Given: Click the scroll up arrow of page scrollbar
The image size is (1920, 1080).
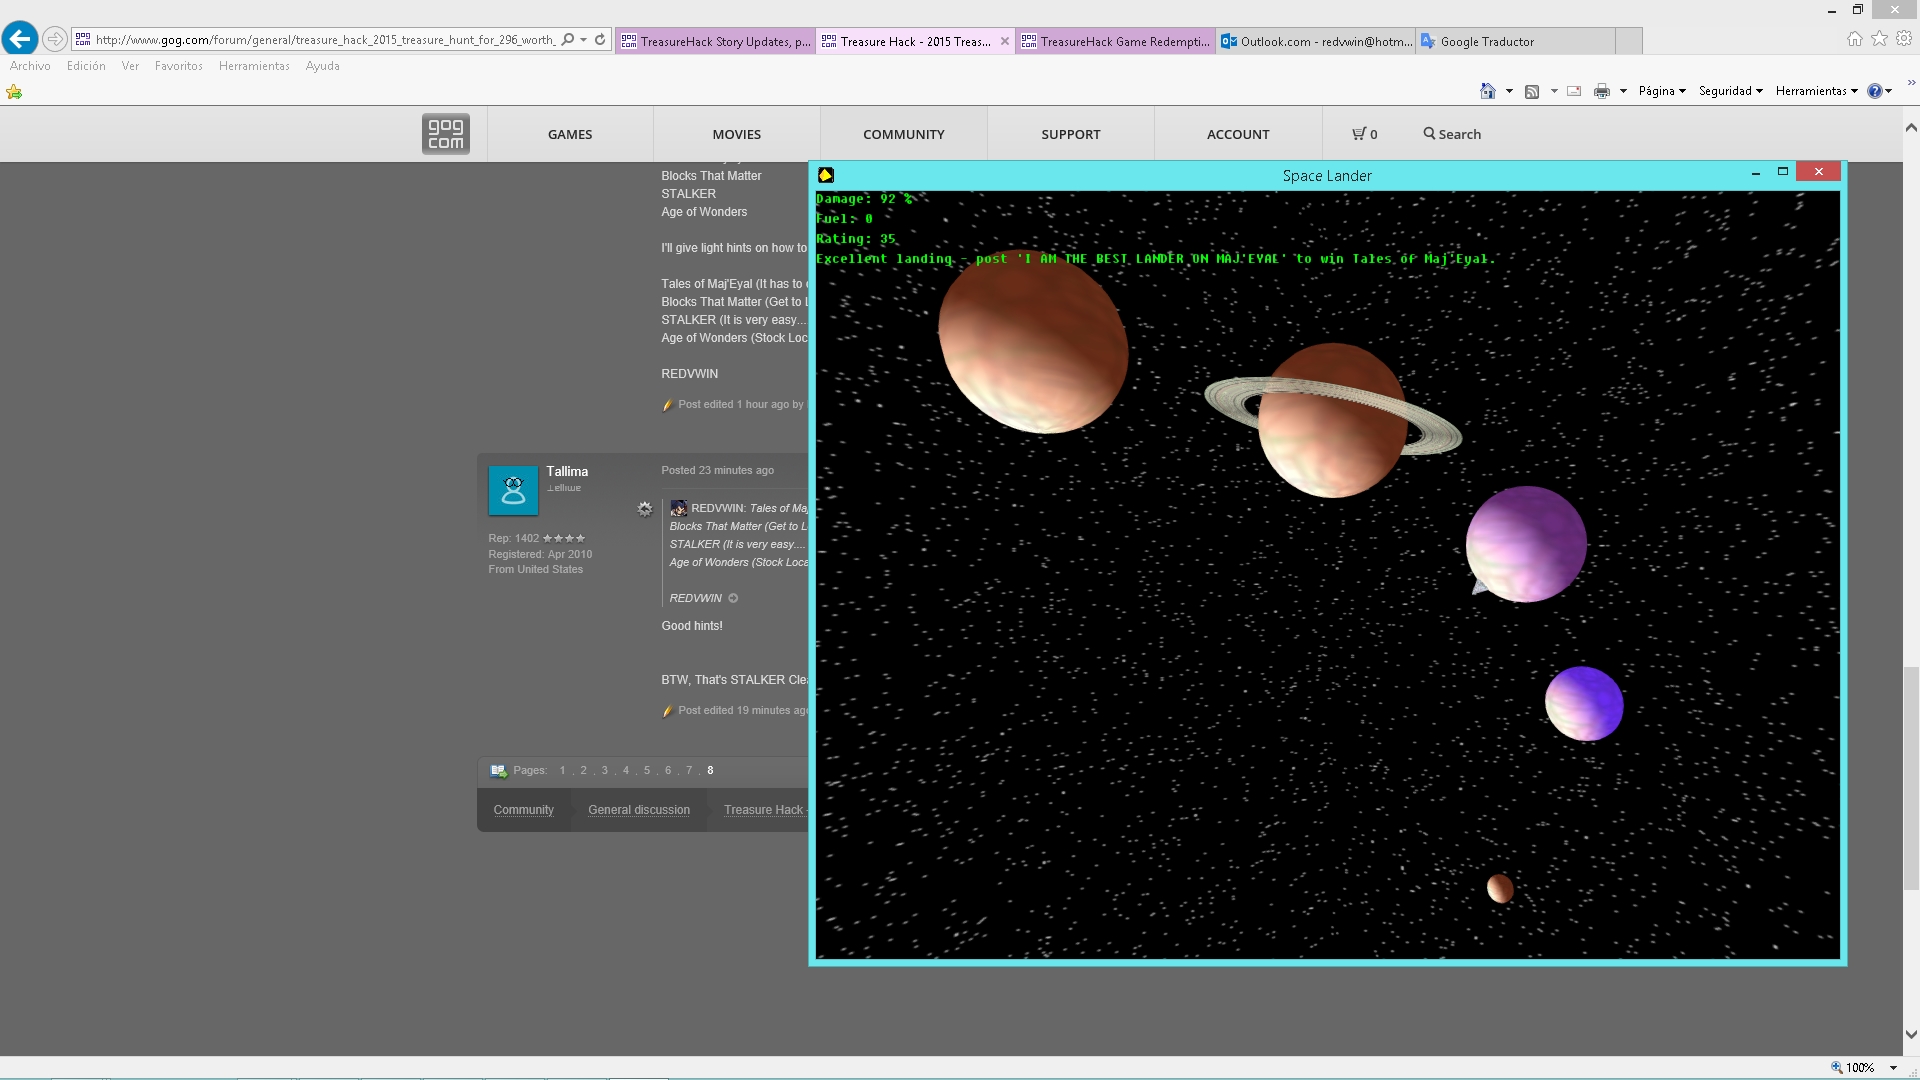Looking at the screenshot, I should point(1911,127).
